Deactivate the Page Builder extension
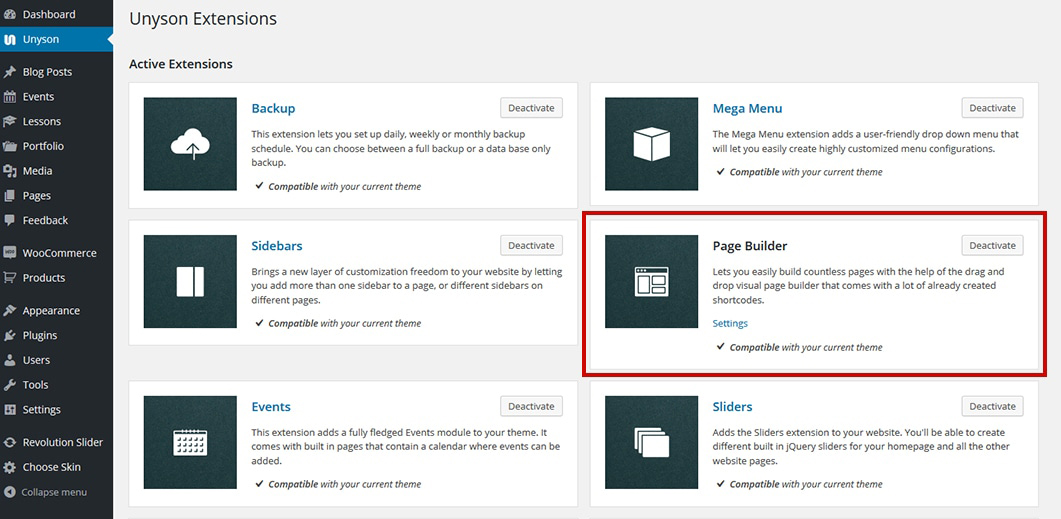The width and height of the screenshot is (1061, 519). click(993, 245)
